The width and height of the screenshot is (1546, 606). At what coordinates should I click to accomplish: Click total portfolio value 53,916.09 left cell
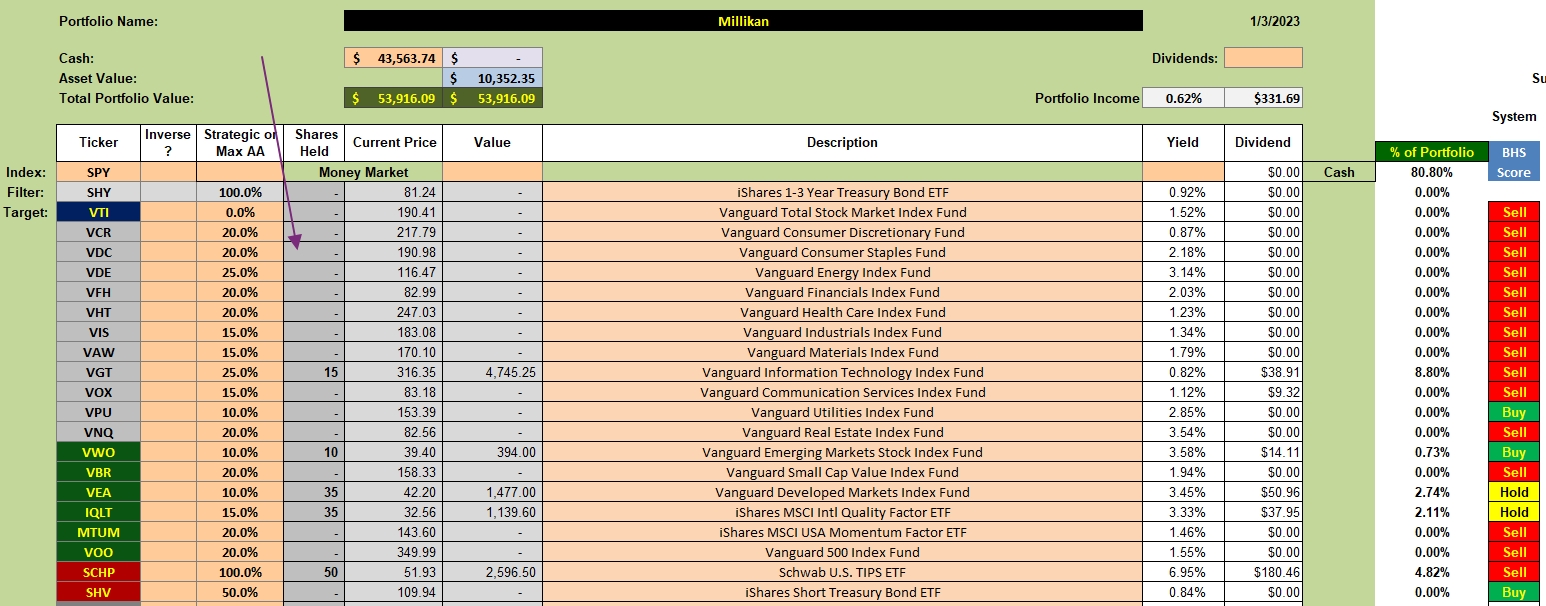[393, 98]
